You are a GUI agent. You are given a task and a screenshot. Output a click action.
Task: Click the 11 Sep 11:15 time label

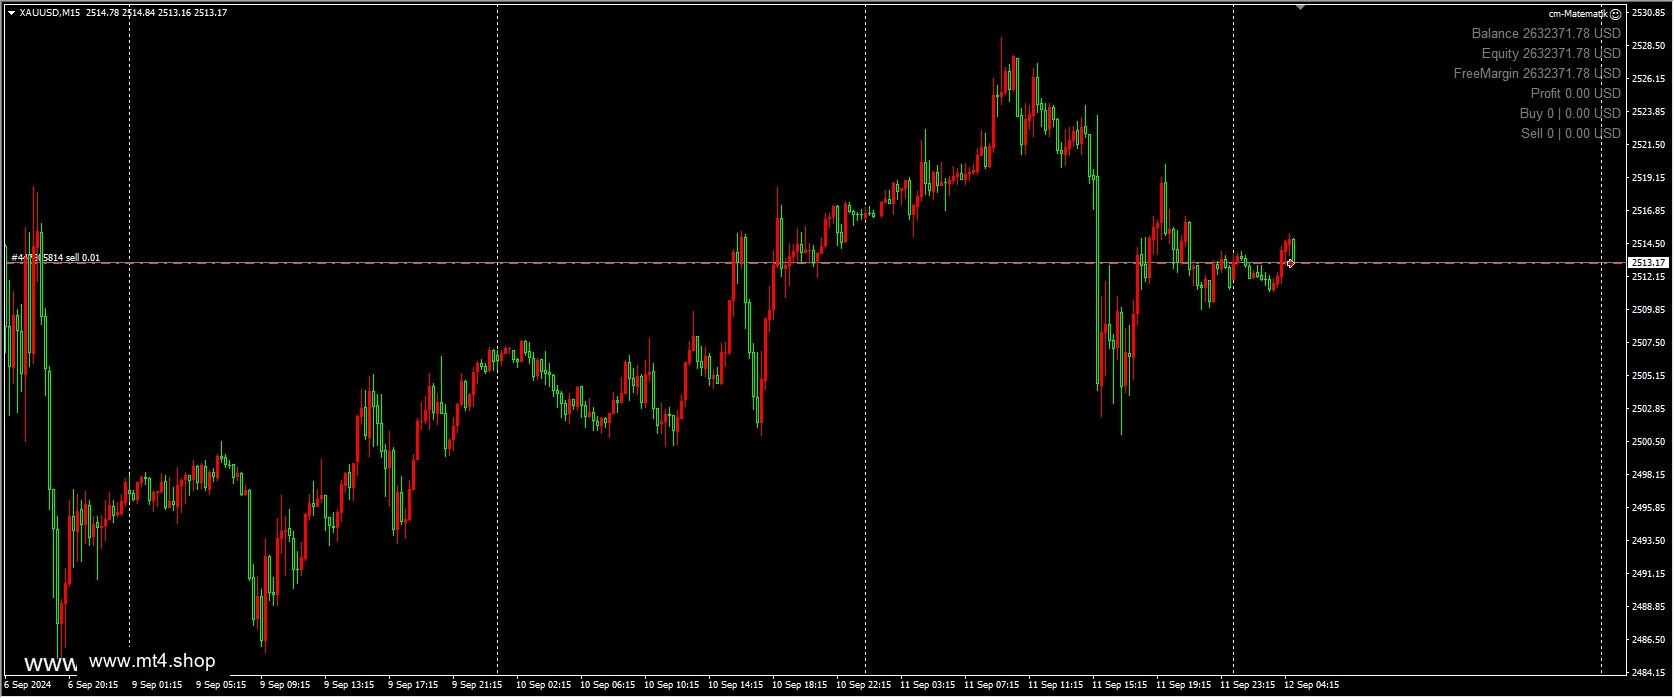(x=1055, y=686)
